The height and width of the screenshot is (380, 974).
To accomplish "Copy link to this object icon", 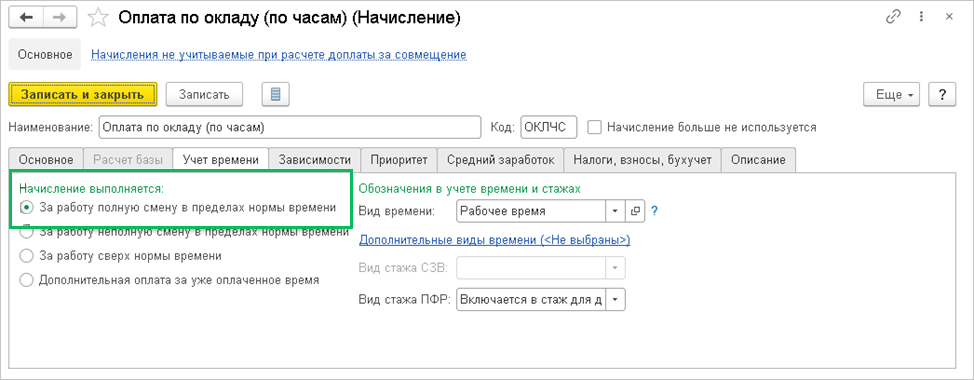I will coord(893,18).
